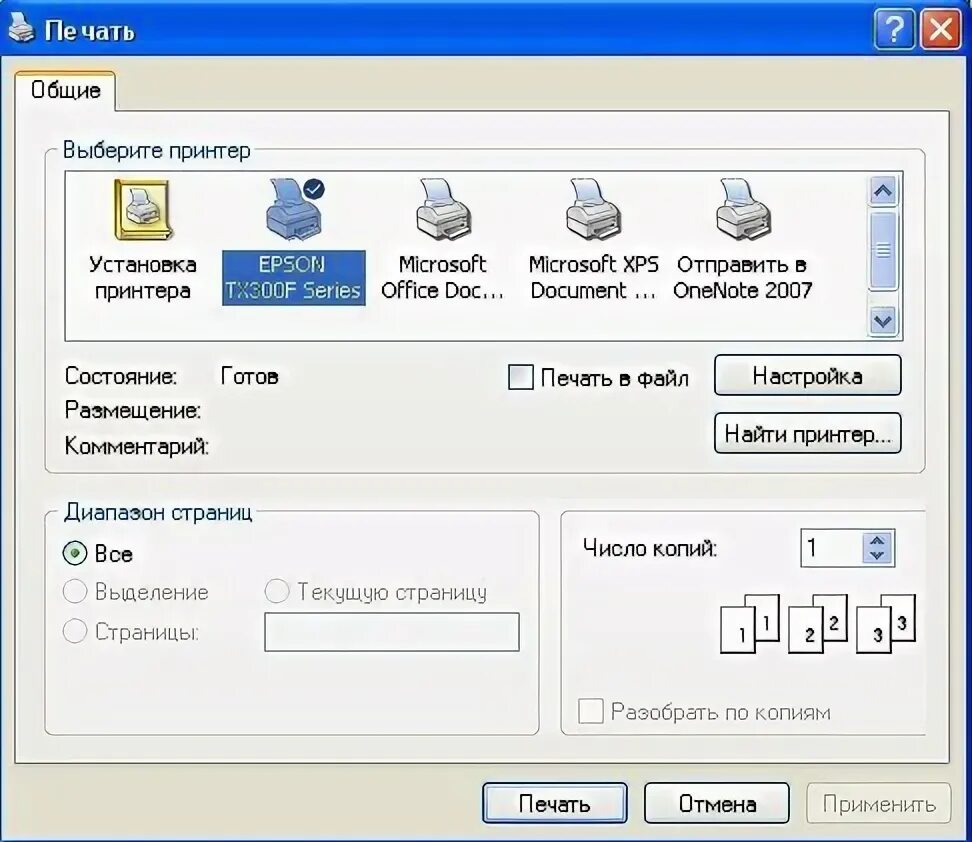The height and width of the screenshot is (842, 972).
Task: Toggle the Разобрать по копиям checkbox
Action: point(590,711)
